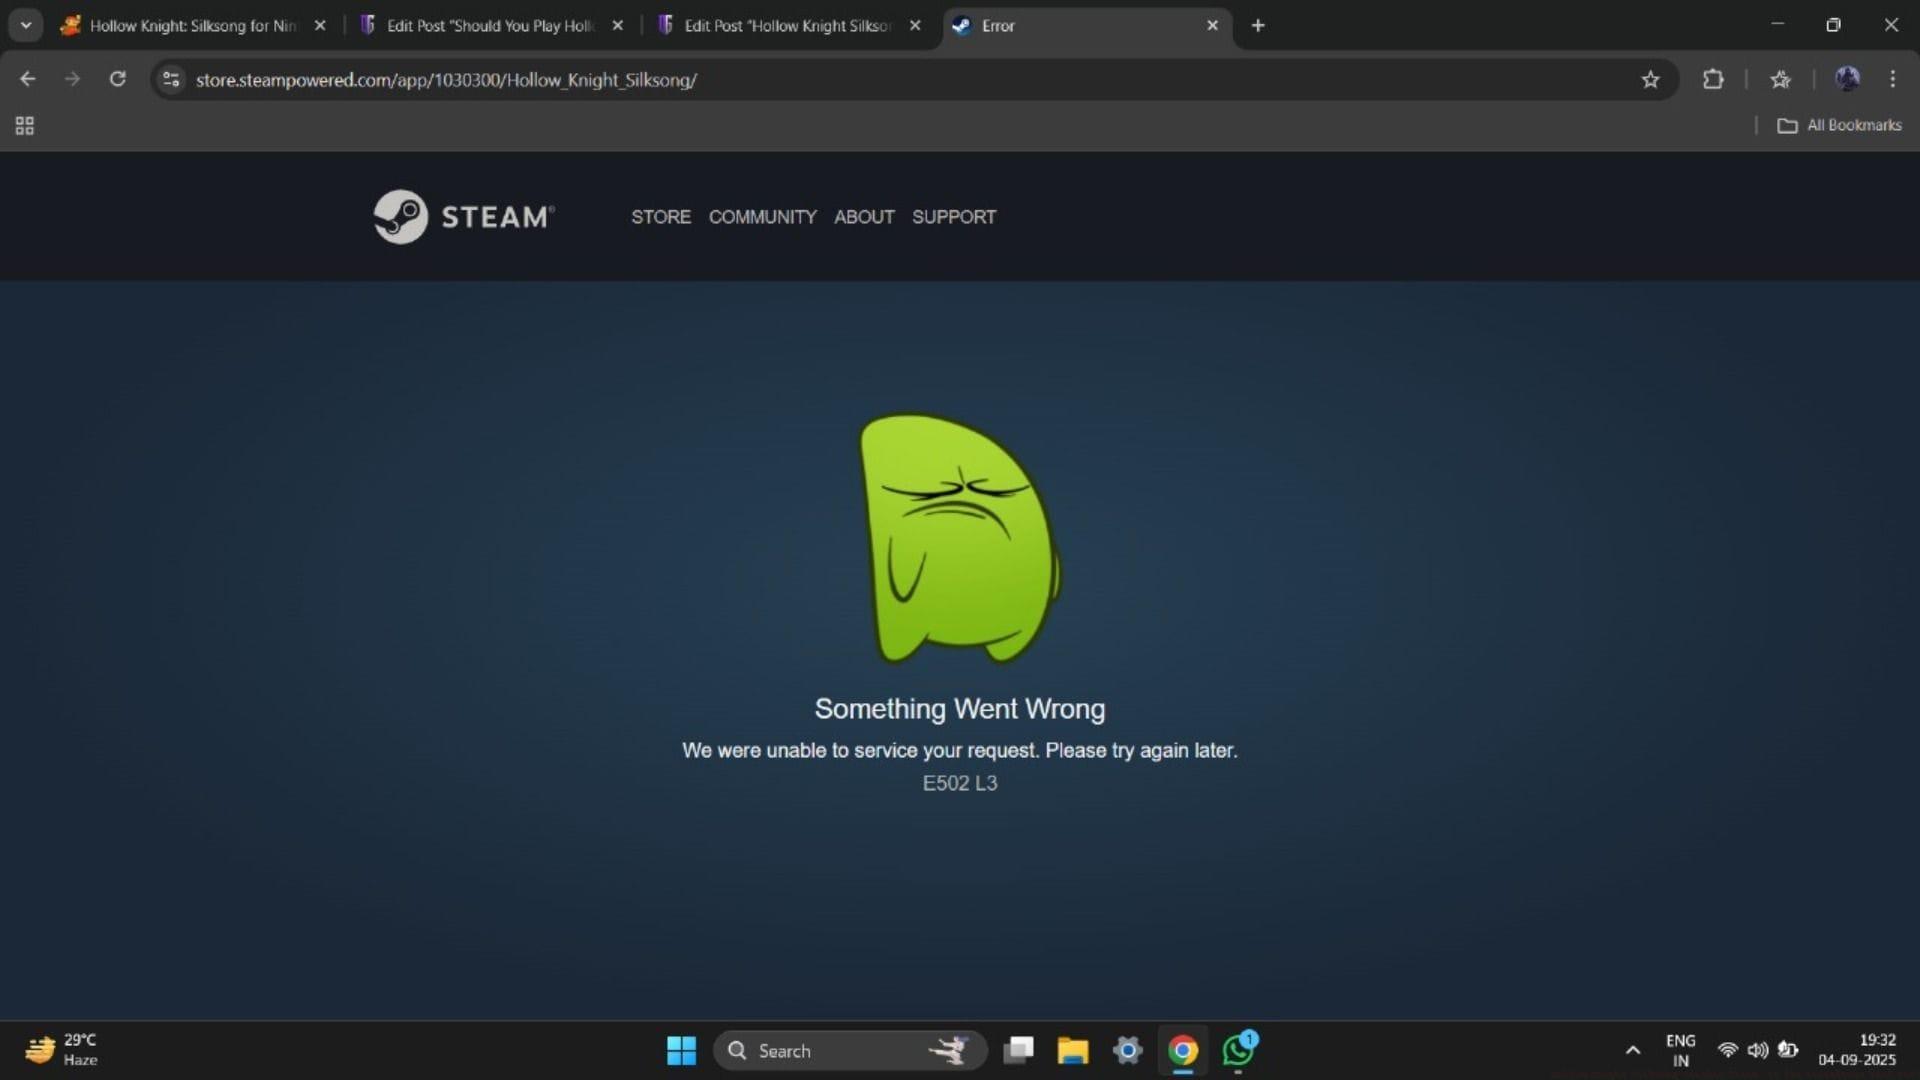Click the Chrome profile avatar
Image resolution: width=1920 pixels, height=1080 pixels.
(x=1847, y=79)
